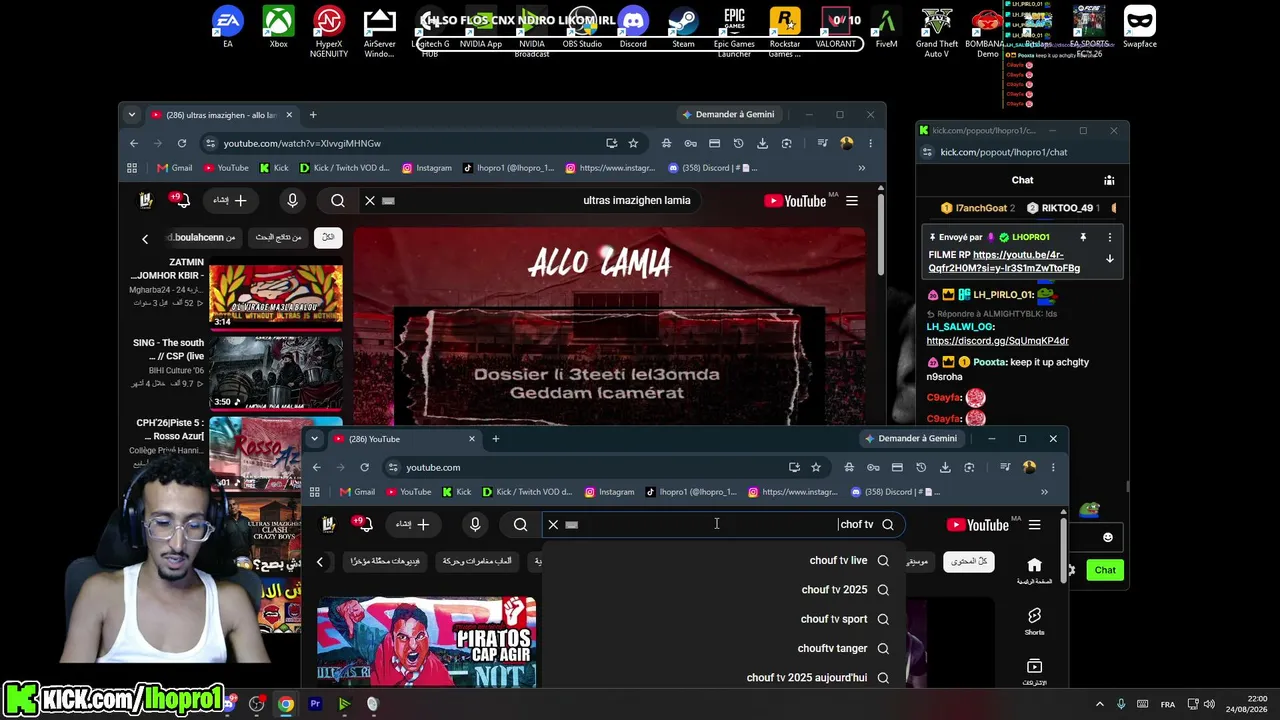Click the green Chat send button

click(1105, 570)
